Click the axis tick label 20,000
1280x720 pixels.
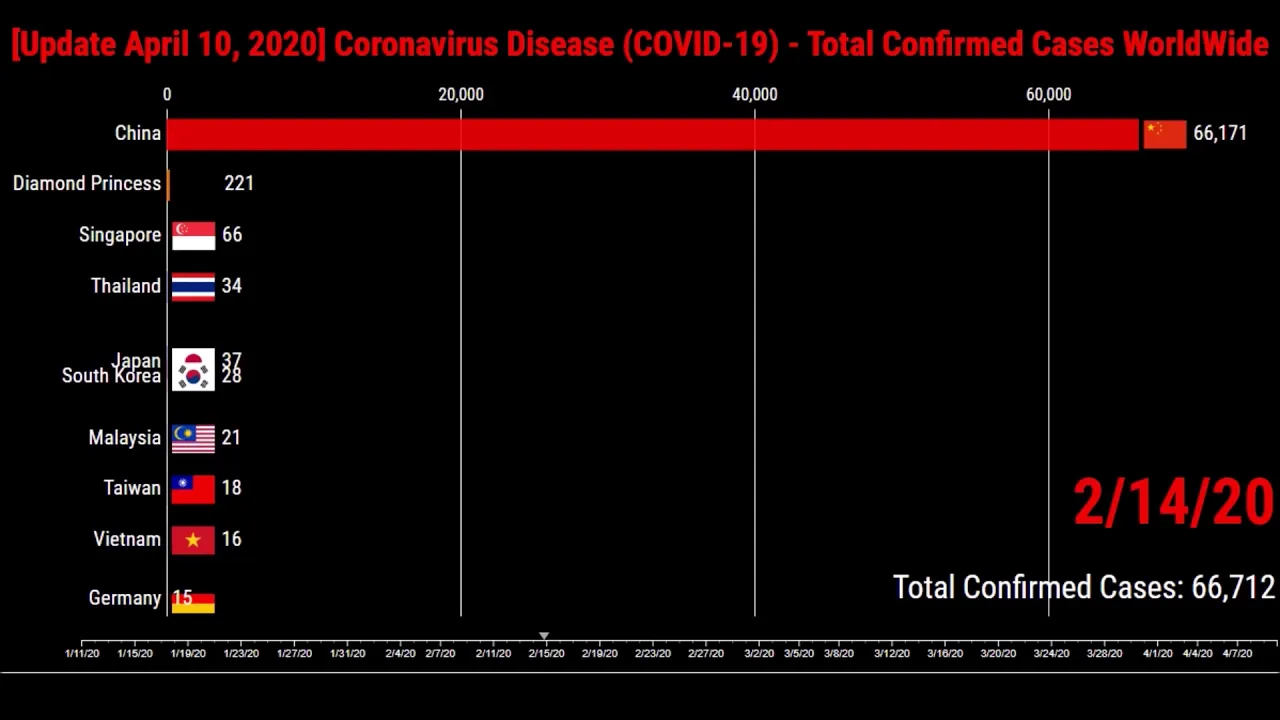461,94
